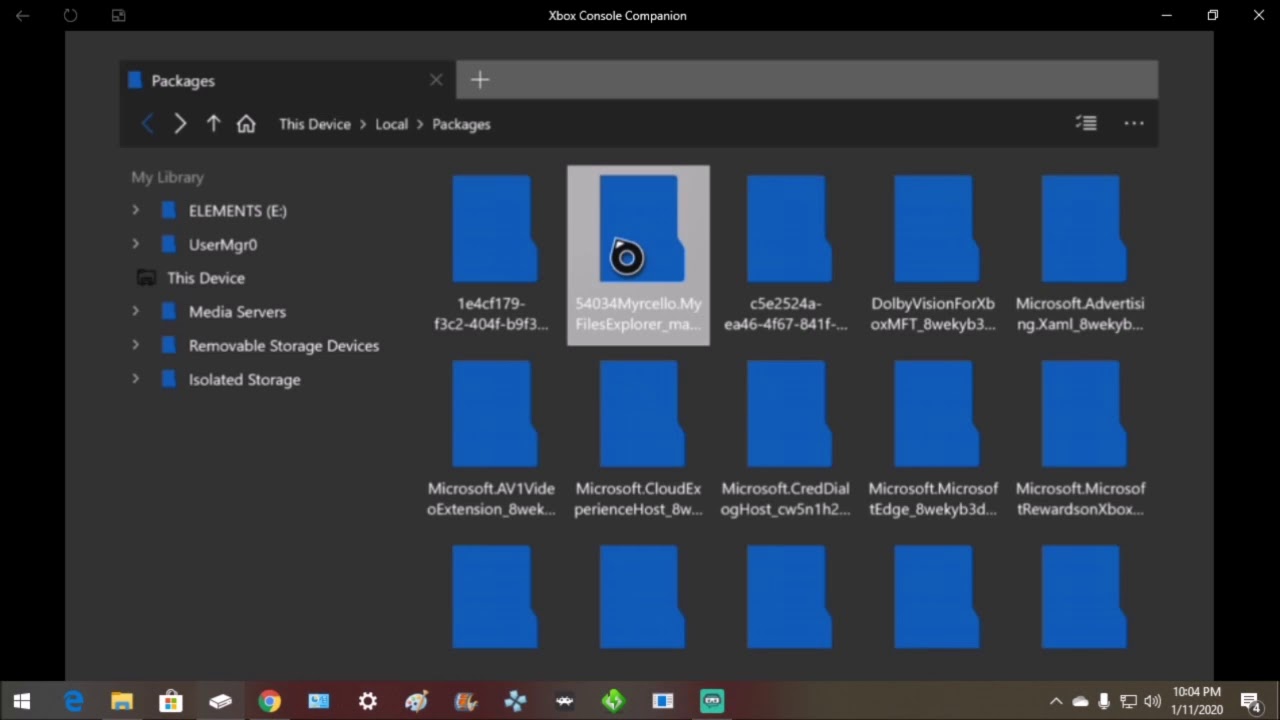Click the Home icon in navigation bar
Screen dimensions: 1280x720
pyautogui.click(x=246, y=123)
